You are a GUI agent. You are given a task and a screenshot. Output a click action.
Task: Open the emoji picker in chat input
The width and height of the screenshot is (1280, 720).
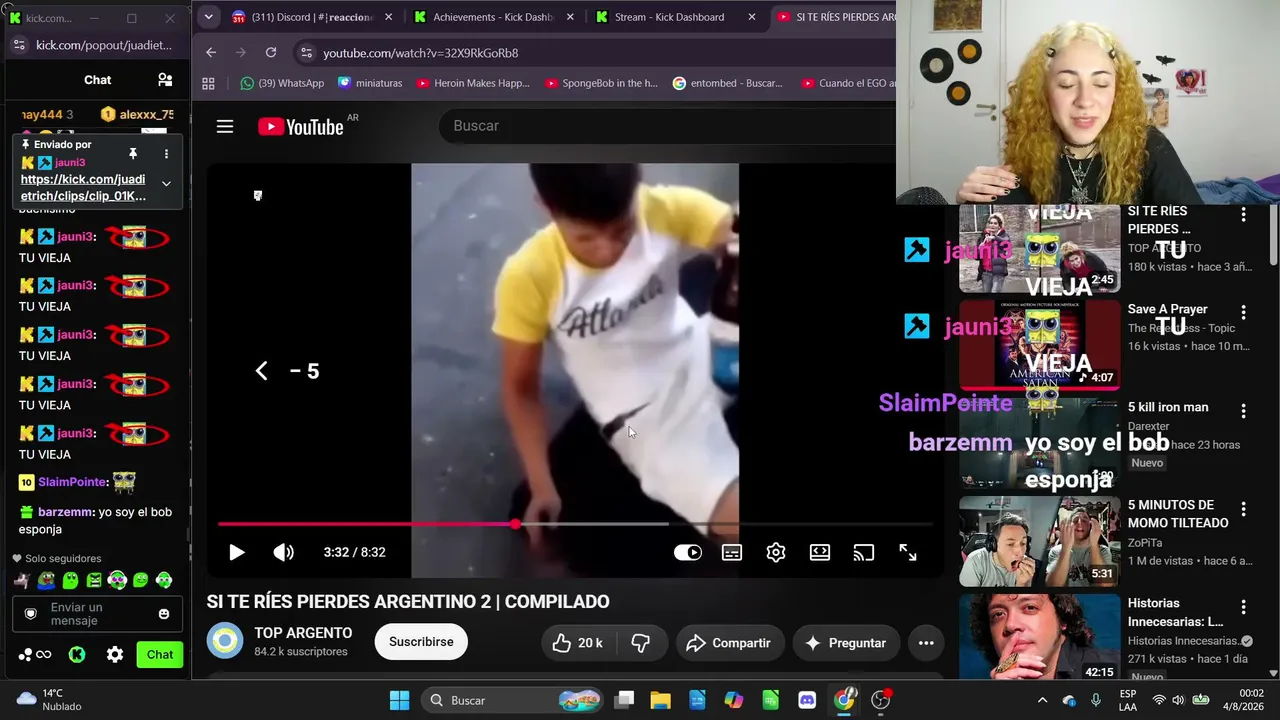click(x=164, y=614)
